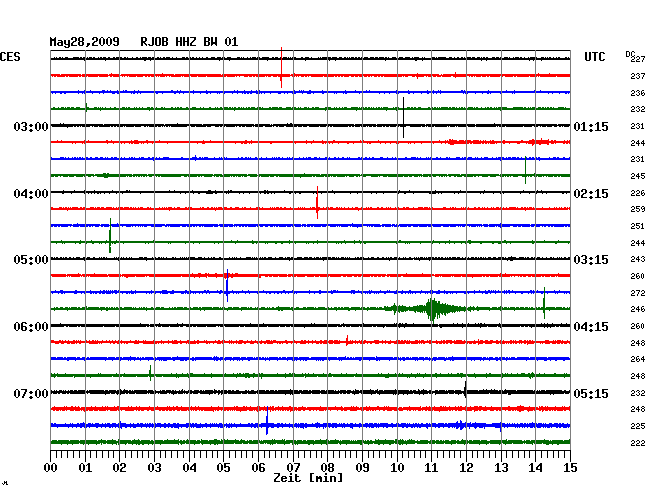
Task: Click the 05:00 local time label
Action: tap(31, 260)
